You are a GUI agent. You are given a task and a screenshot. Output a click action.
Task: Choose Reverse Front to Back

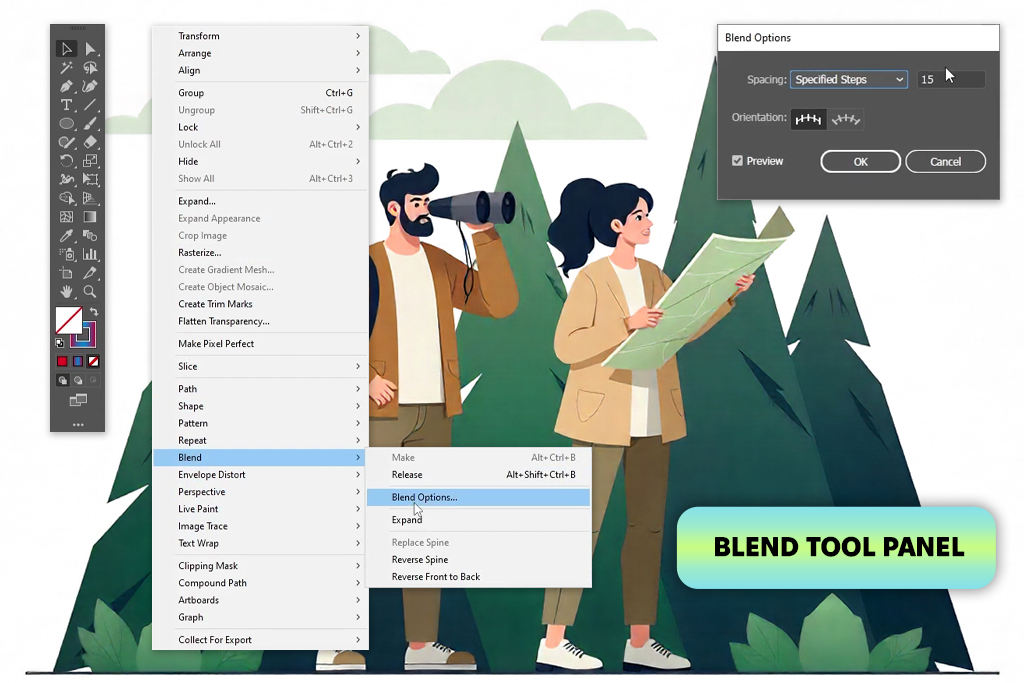(478, 577)
